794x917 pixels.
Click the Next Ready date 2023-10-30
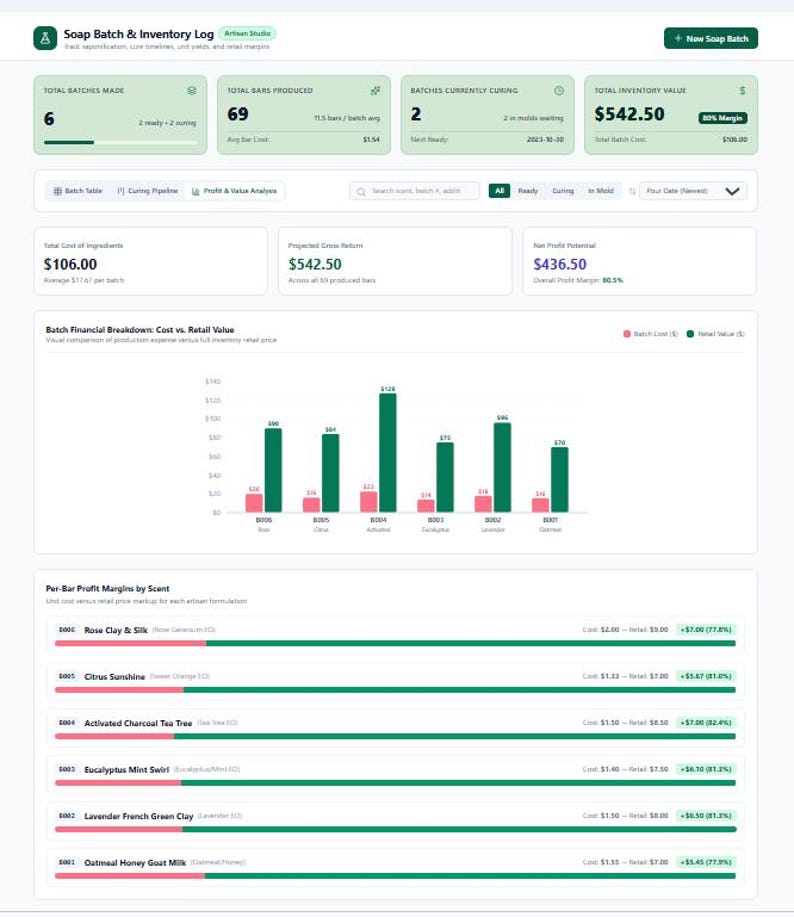click(545, 140)
